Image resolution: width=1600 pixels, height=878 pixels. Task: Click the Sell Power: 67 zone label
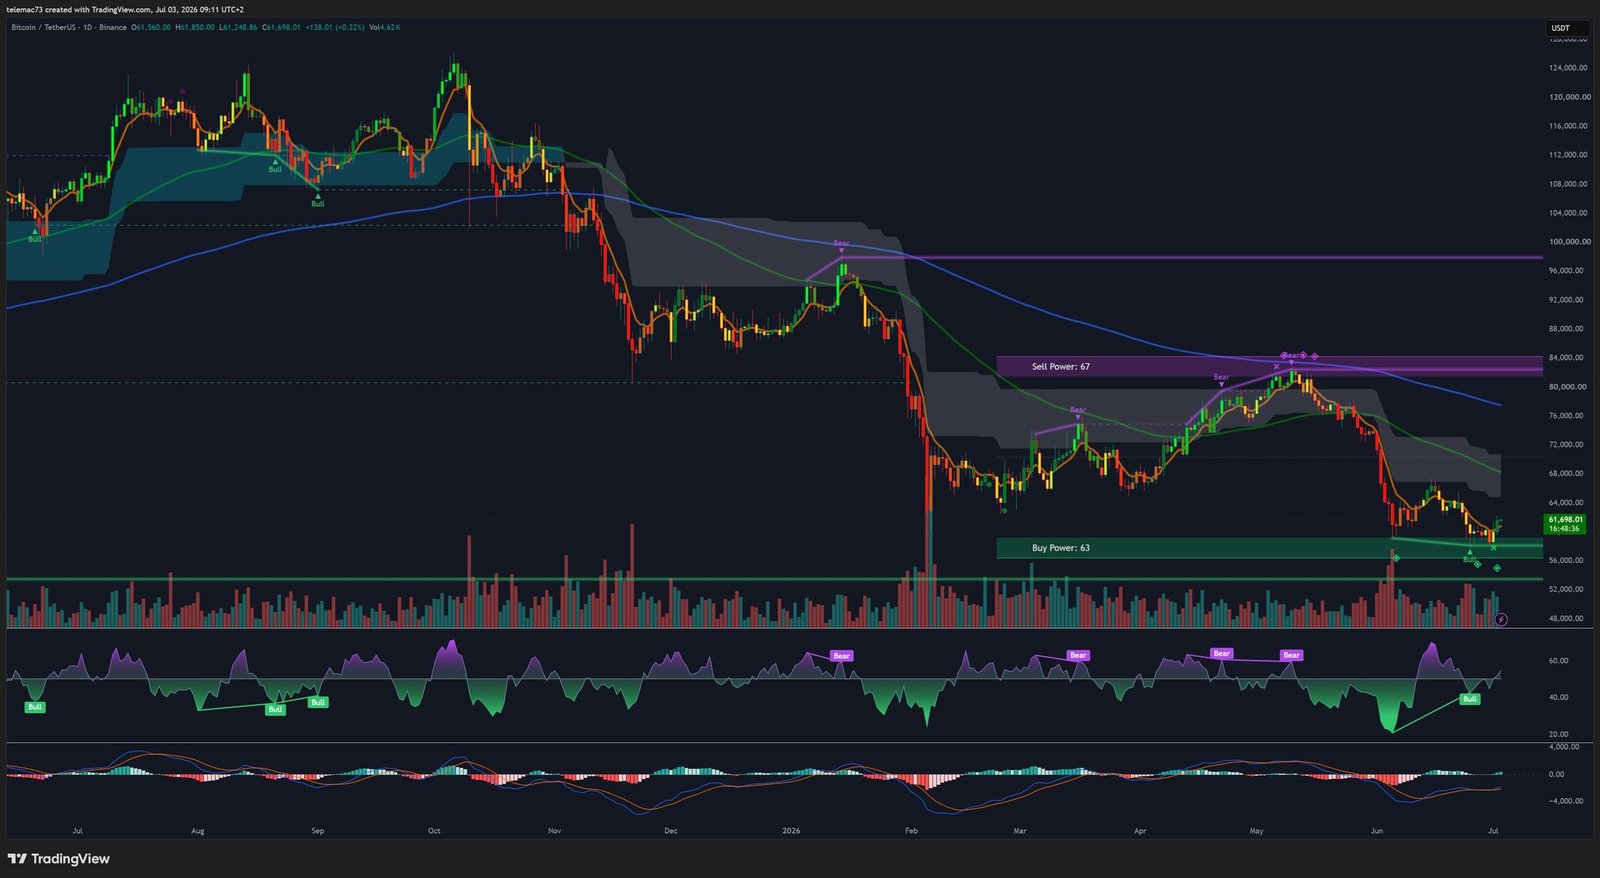[1061, 367]
